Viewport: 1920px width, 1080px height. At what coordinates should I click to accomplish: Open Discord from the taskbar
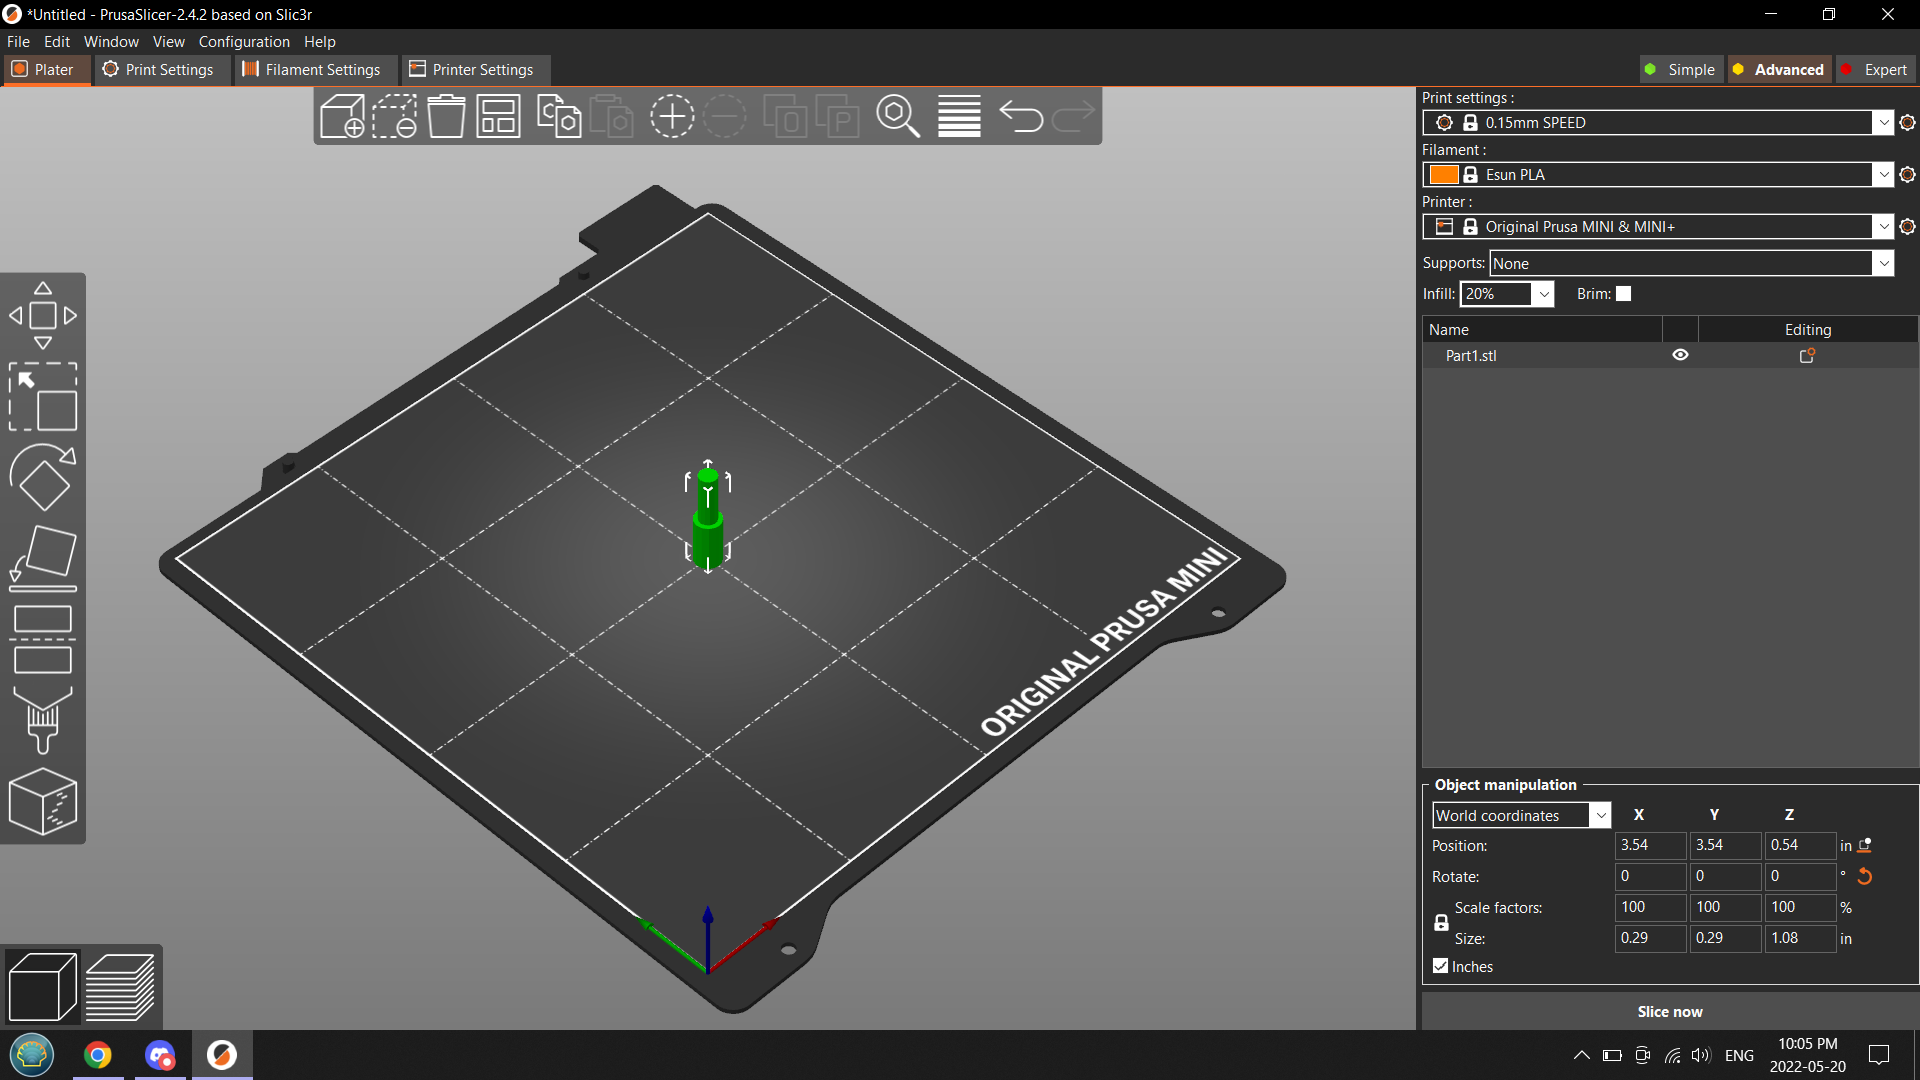click(160, 1055)
